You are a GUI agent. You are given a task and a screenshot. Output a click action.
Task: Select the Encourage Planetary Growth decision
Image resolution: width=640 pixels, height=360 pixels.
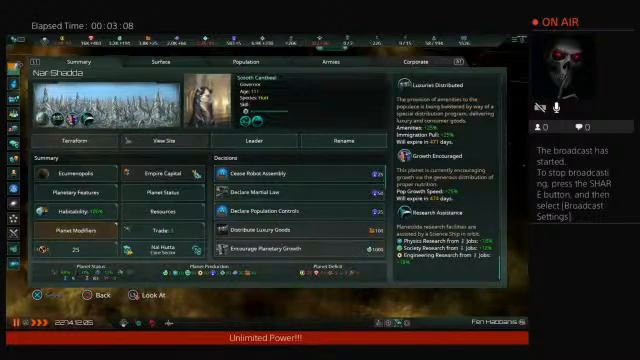(x=299, y=249)
